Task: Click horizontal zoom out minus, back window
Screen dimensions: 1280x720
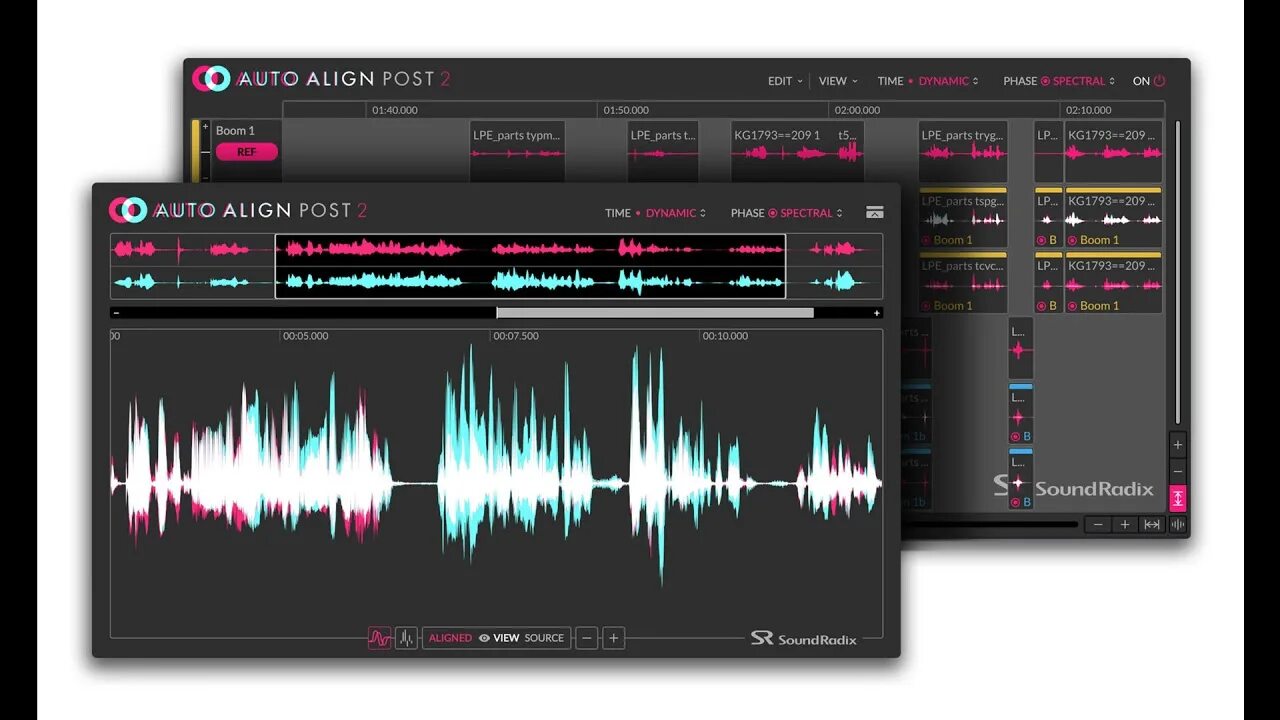Action: 1099,524
